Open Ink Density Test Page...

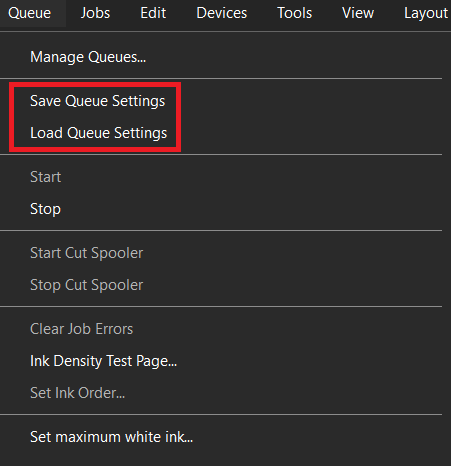221,361
